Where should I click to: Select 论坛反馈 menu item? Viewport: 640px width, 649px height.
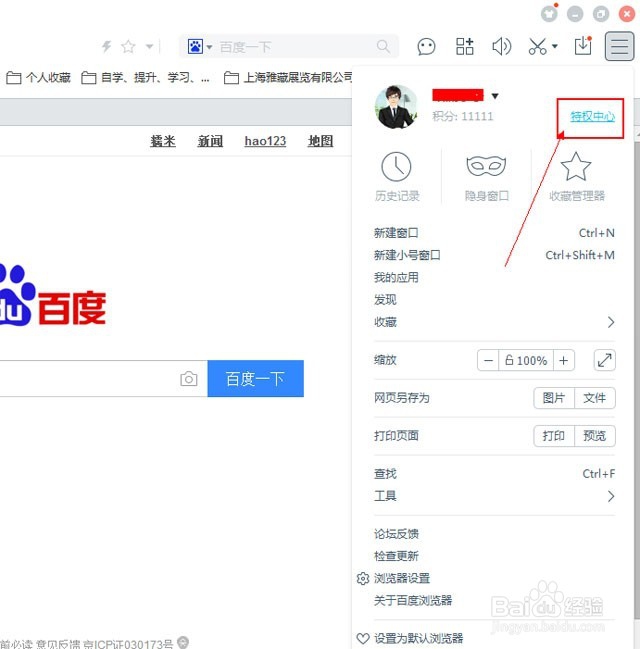pyautogui.click(x=396, y=534)
